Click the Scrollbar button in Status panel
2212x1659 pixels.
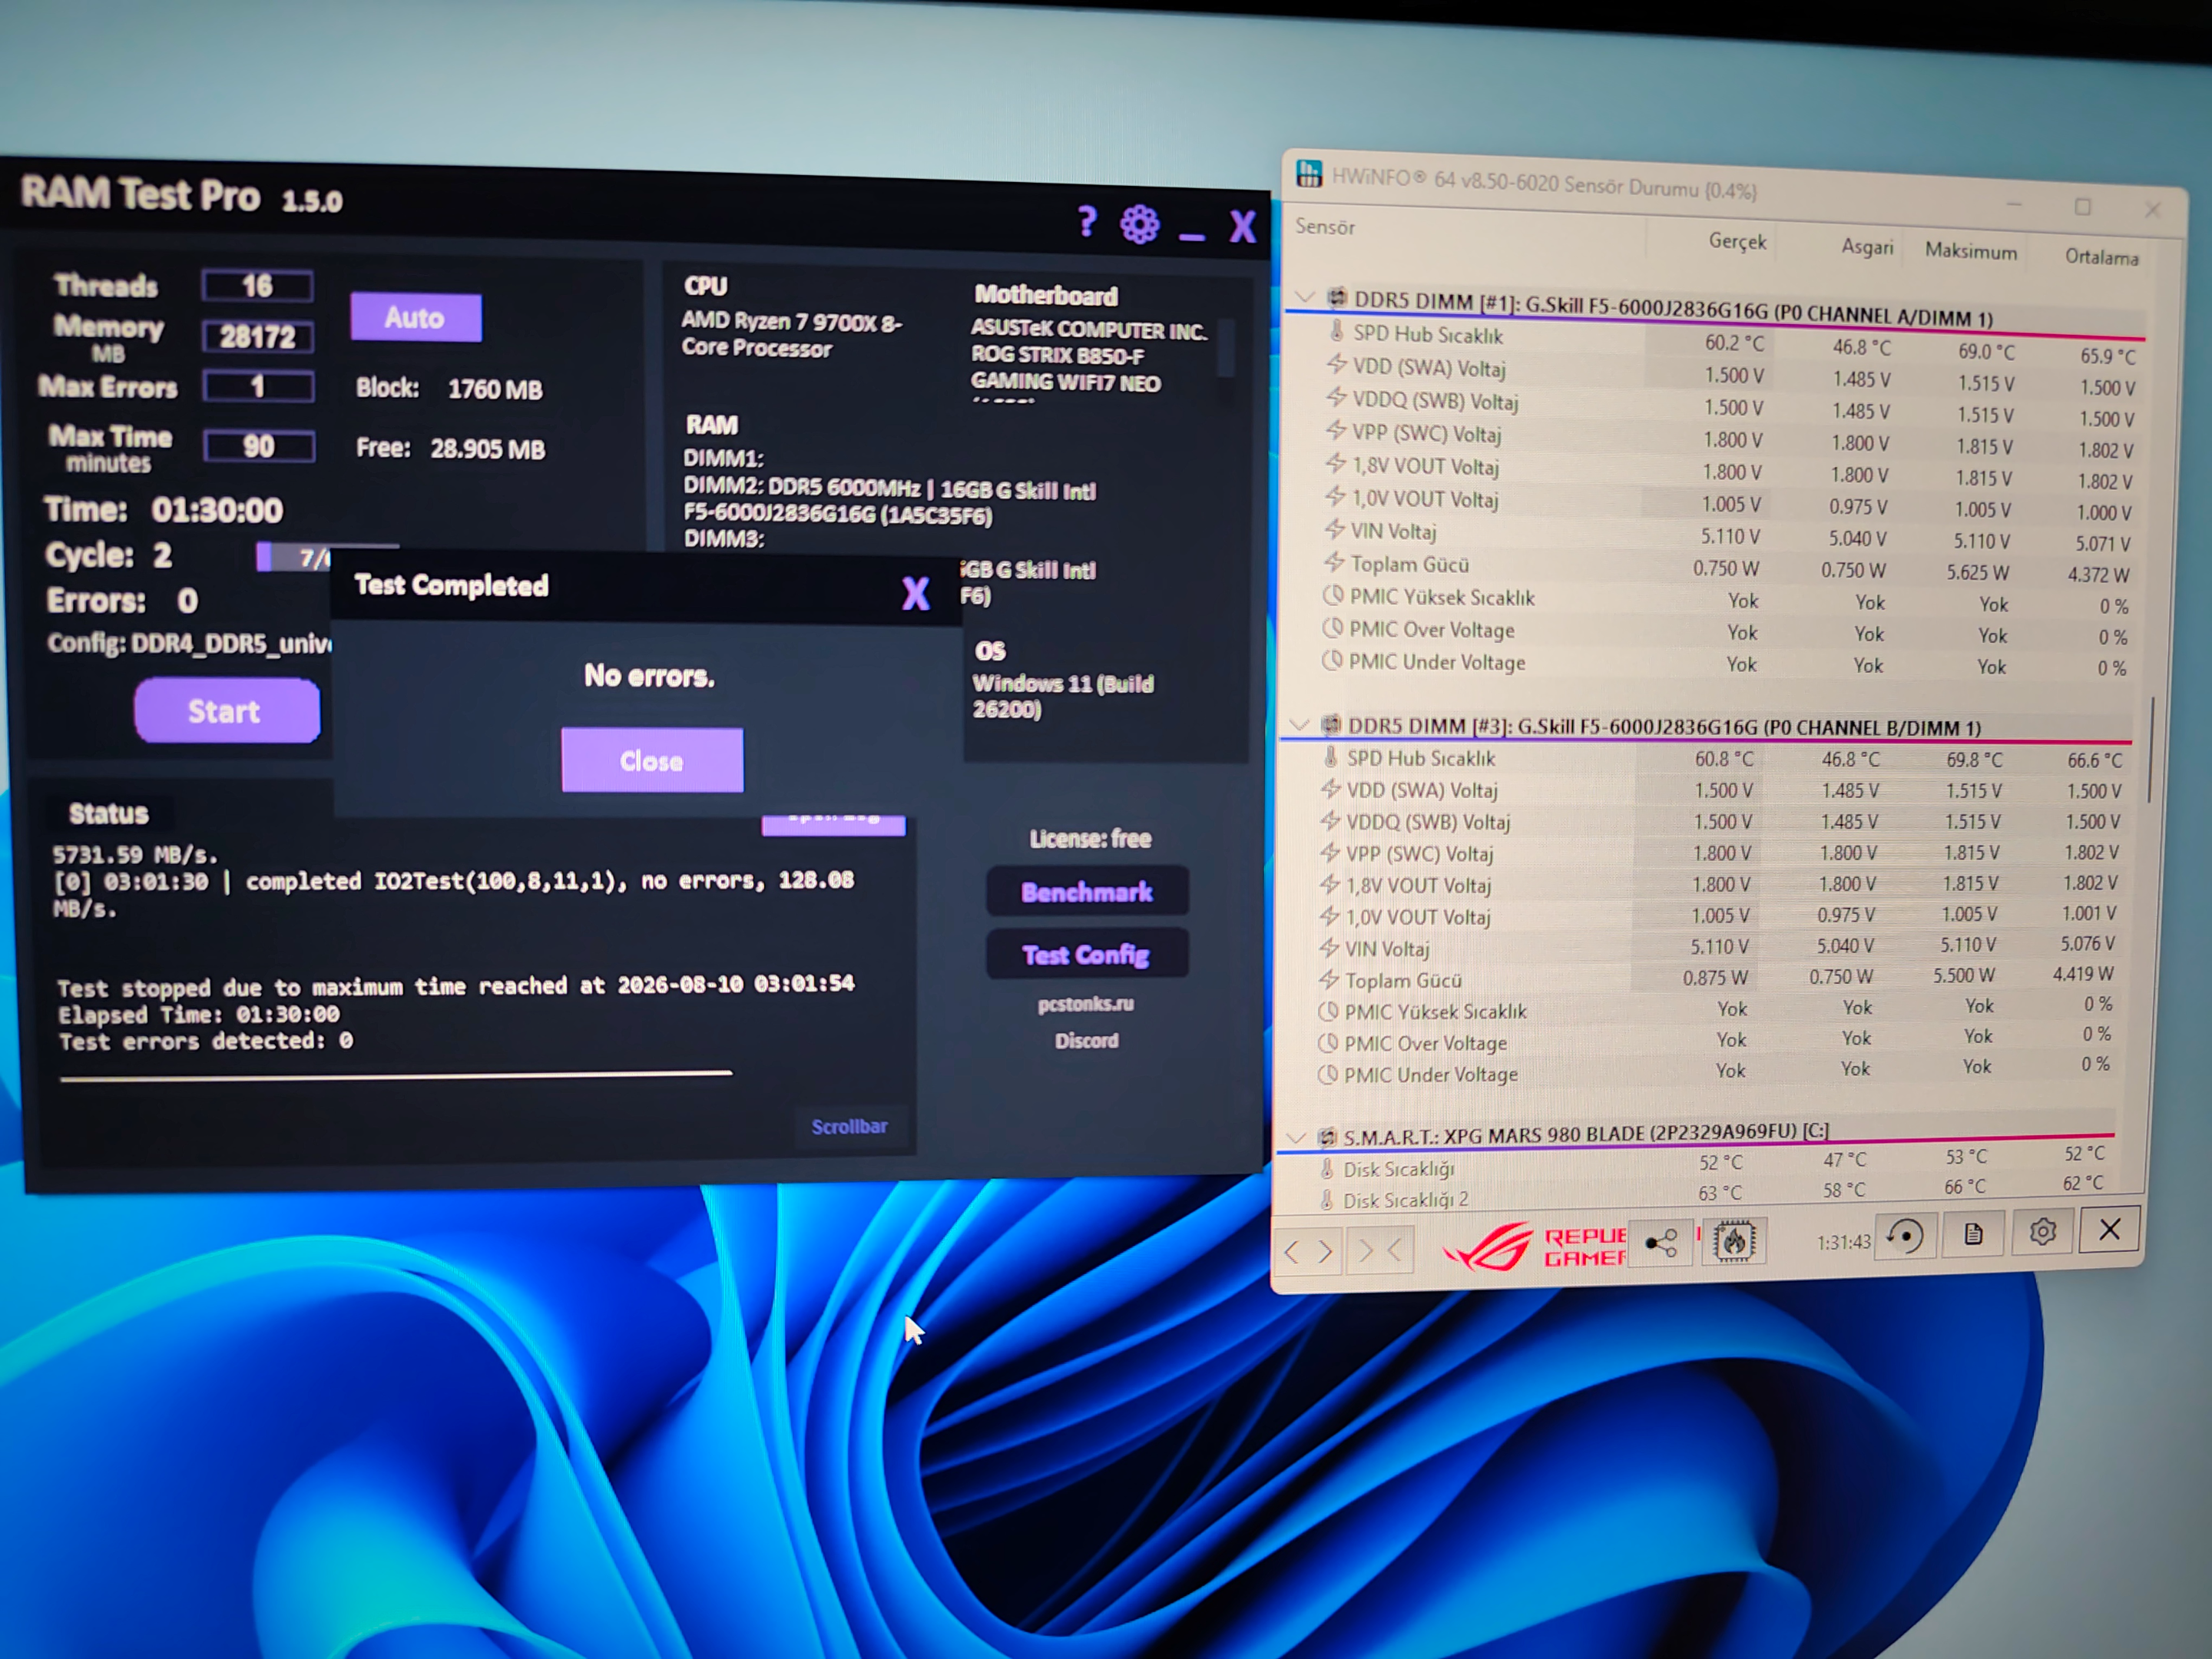click(849, 1126)
